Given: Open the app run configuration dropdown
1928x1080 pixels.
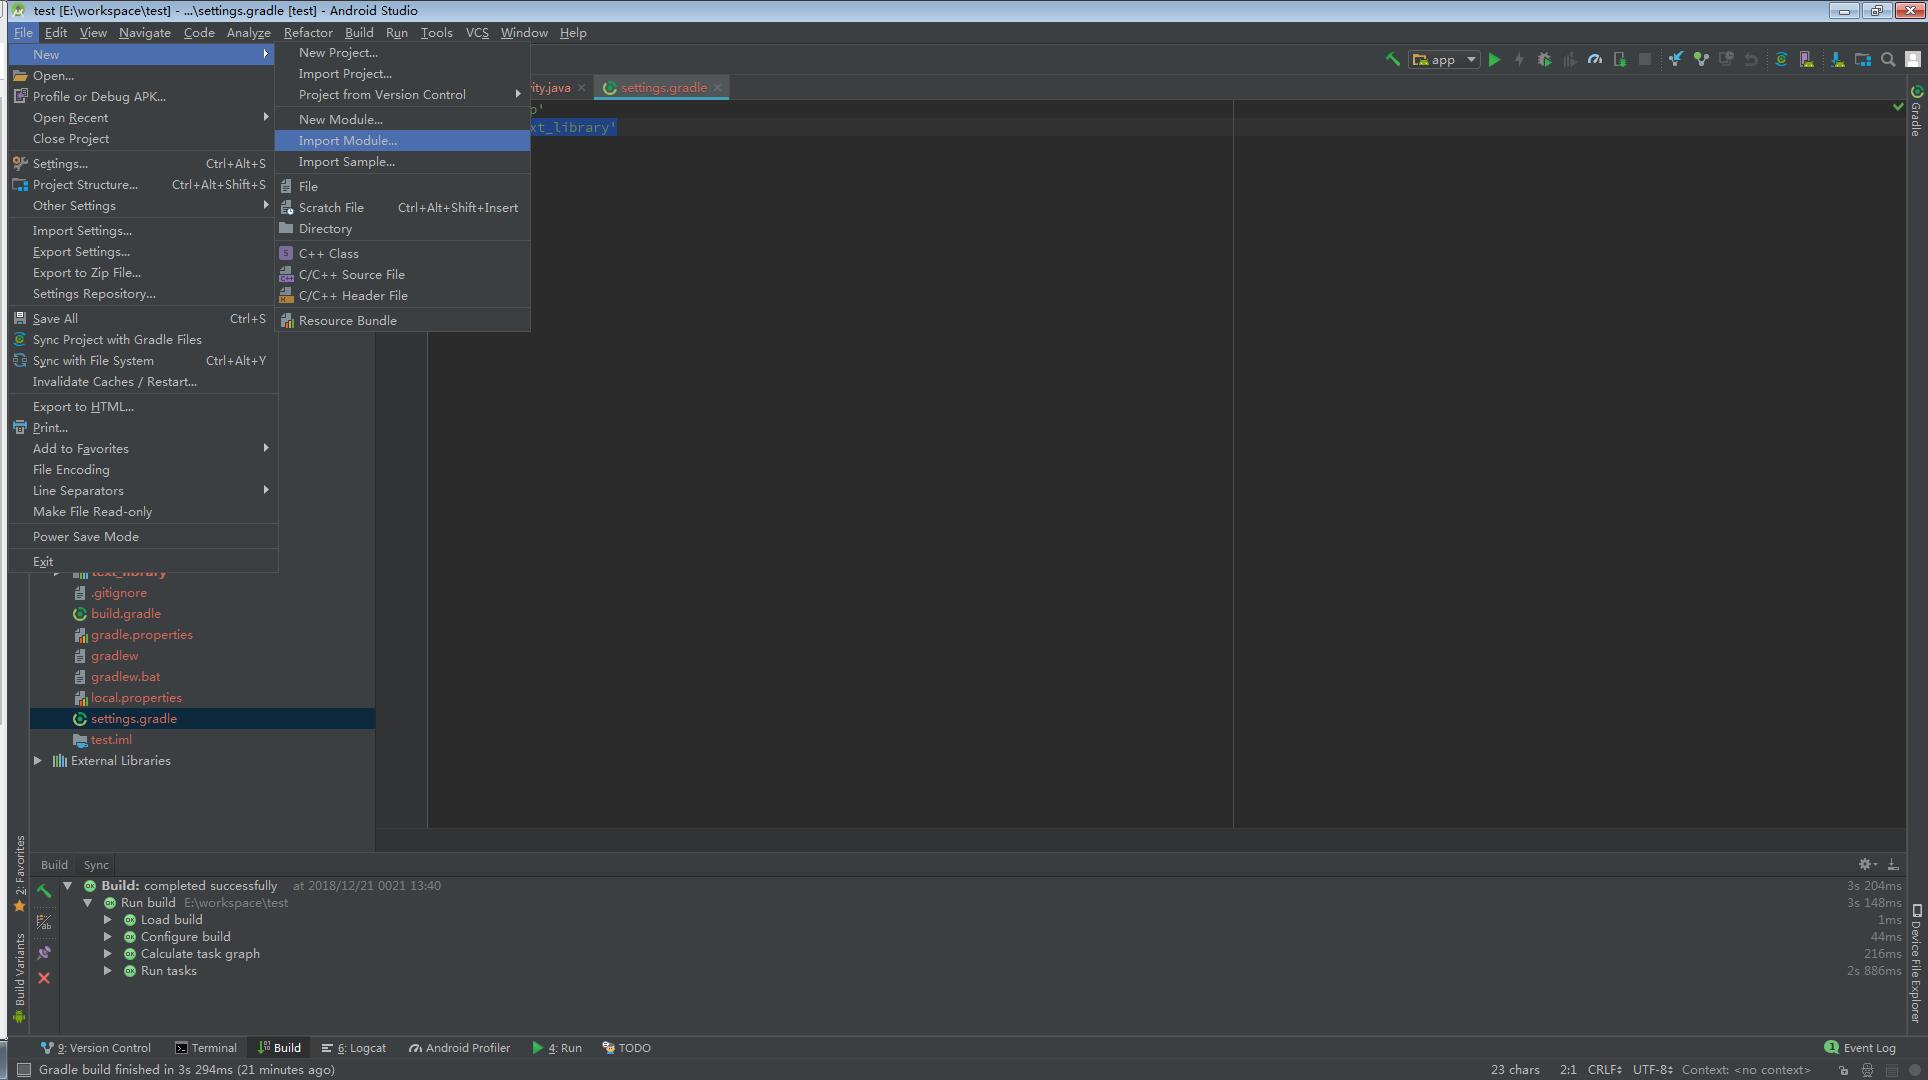Looking at the screenshot, I should click(1443, 59).
